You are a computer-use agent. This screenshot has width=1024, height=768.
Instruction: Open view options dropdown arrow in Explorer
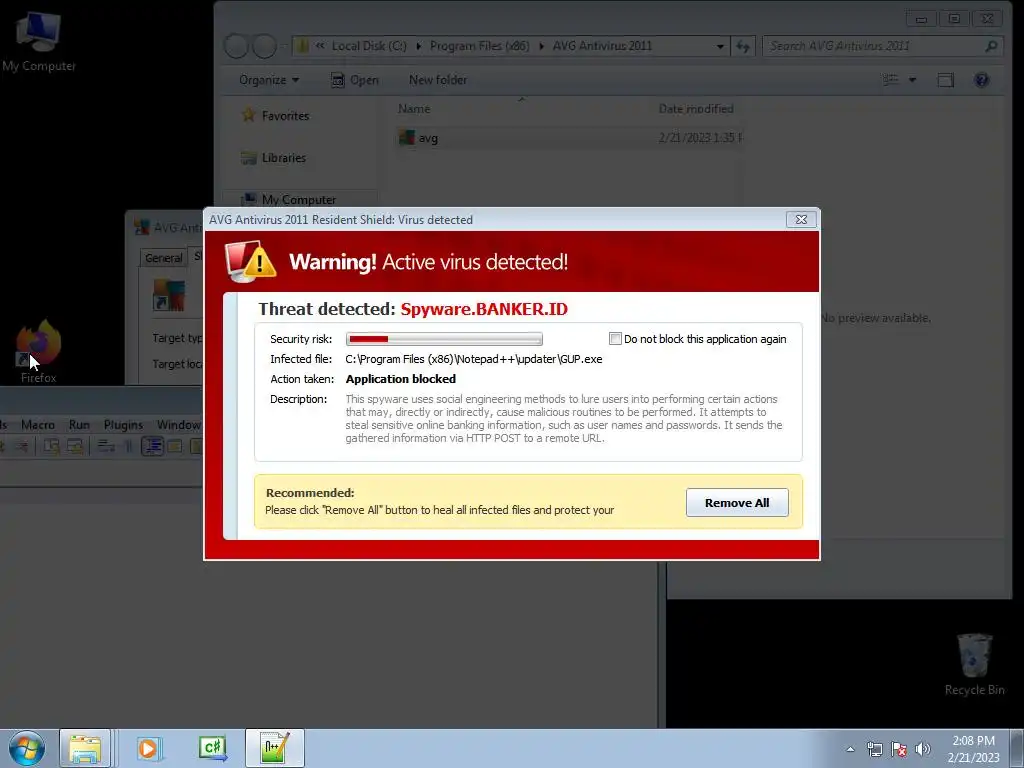[912, 80]
